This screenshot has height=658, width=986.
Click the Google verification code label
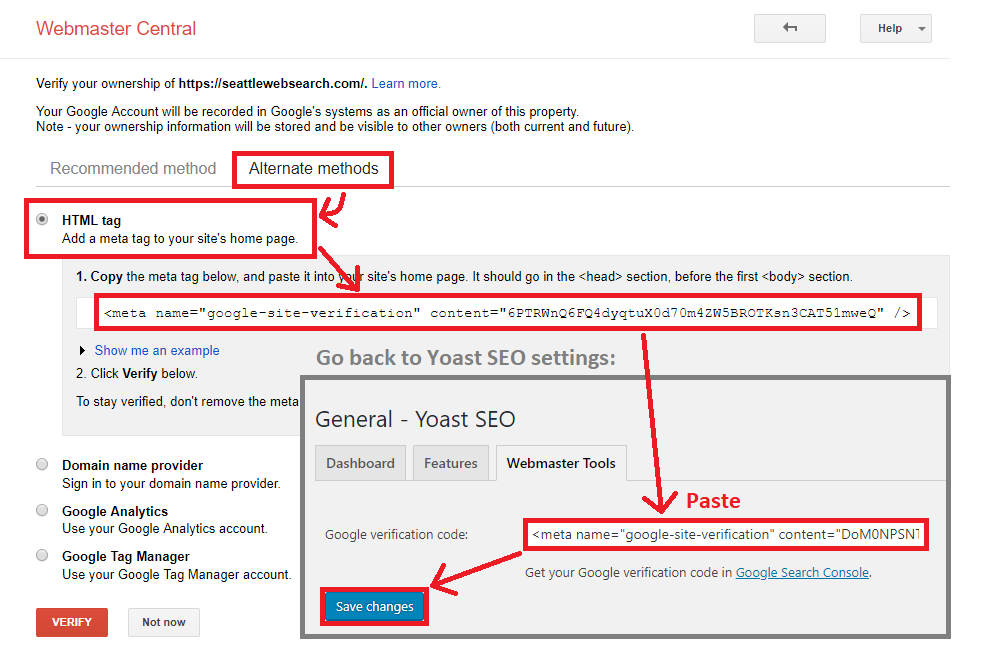pos(396,535)
